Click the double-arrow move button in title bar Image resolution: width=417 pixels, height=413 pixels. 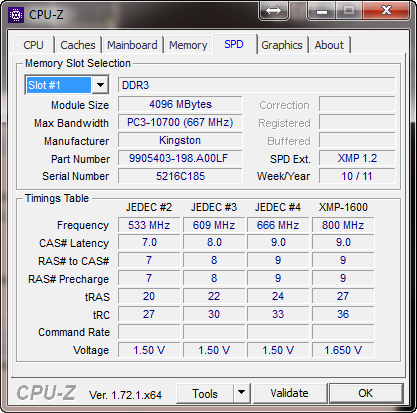pos(274,11)
